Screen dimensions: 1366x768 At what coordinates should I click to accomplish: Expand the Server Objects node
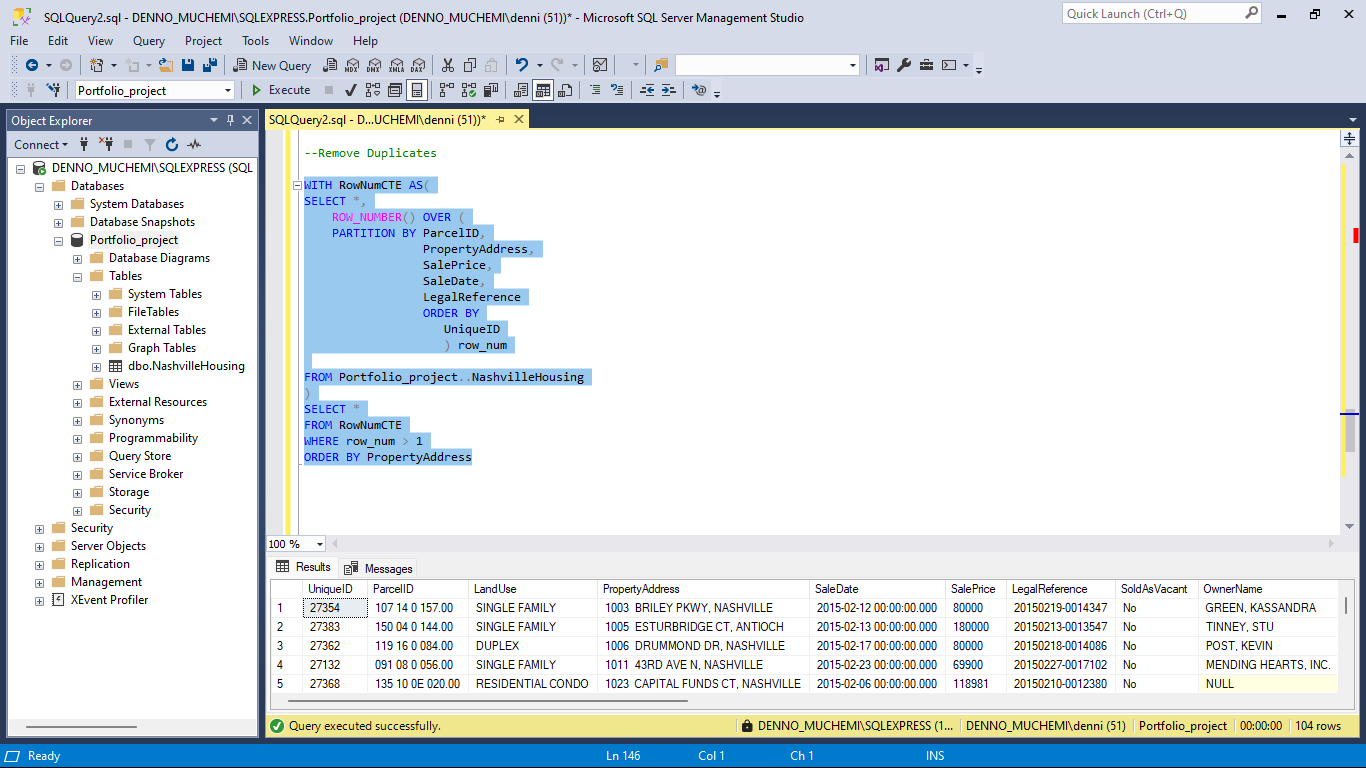coord(40,546)
